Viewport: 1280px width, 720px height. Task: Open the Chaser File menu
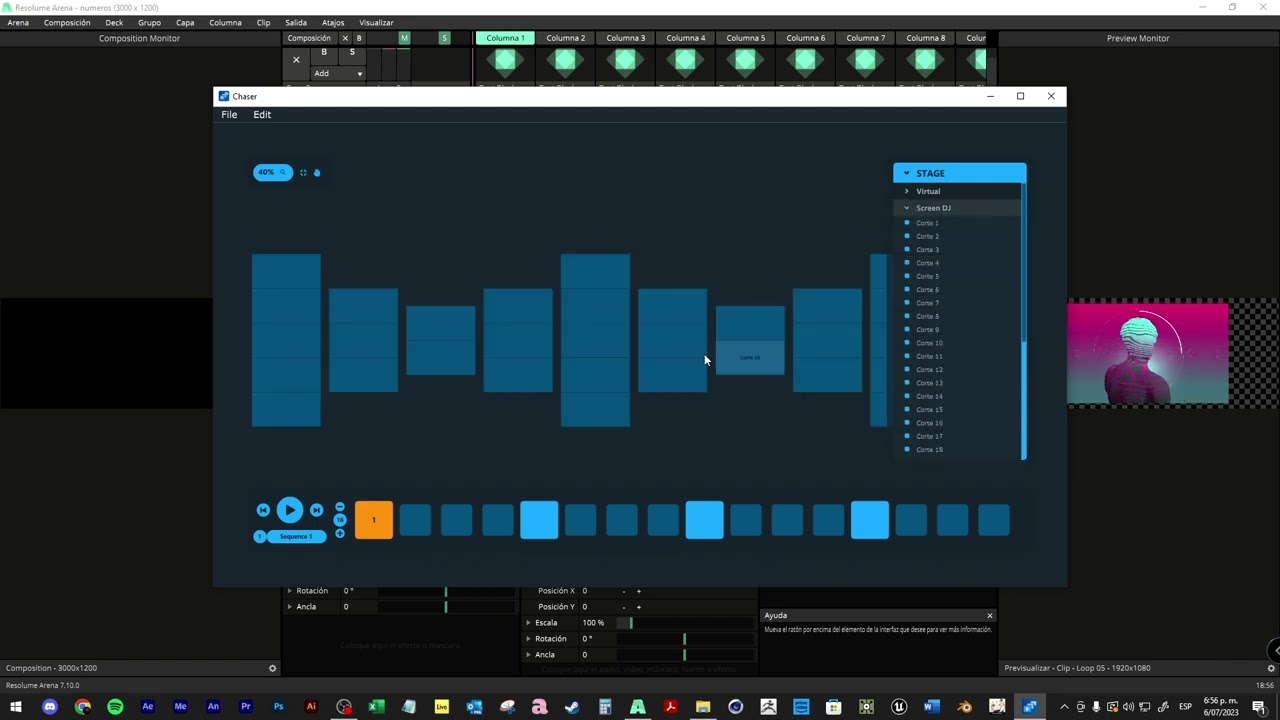point(229,115)
